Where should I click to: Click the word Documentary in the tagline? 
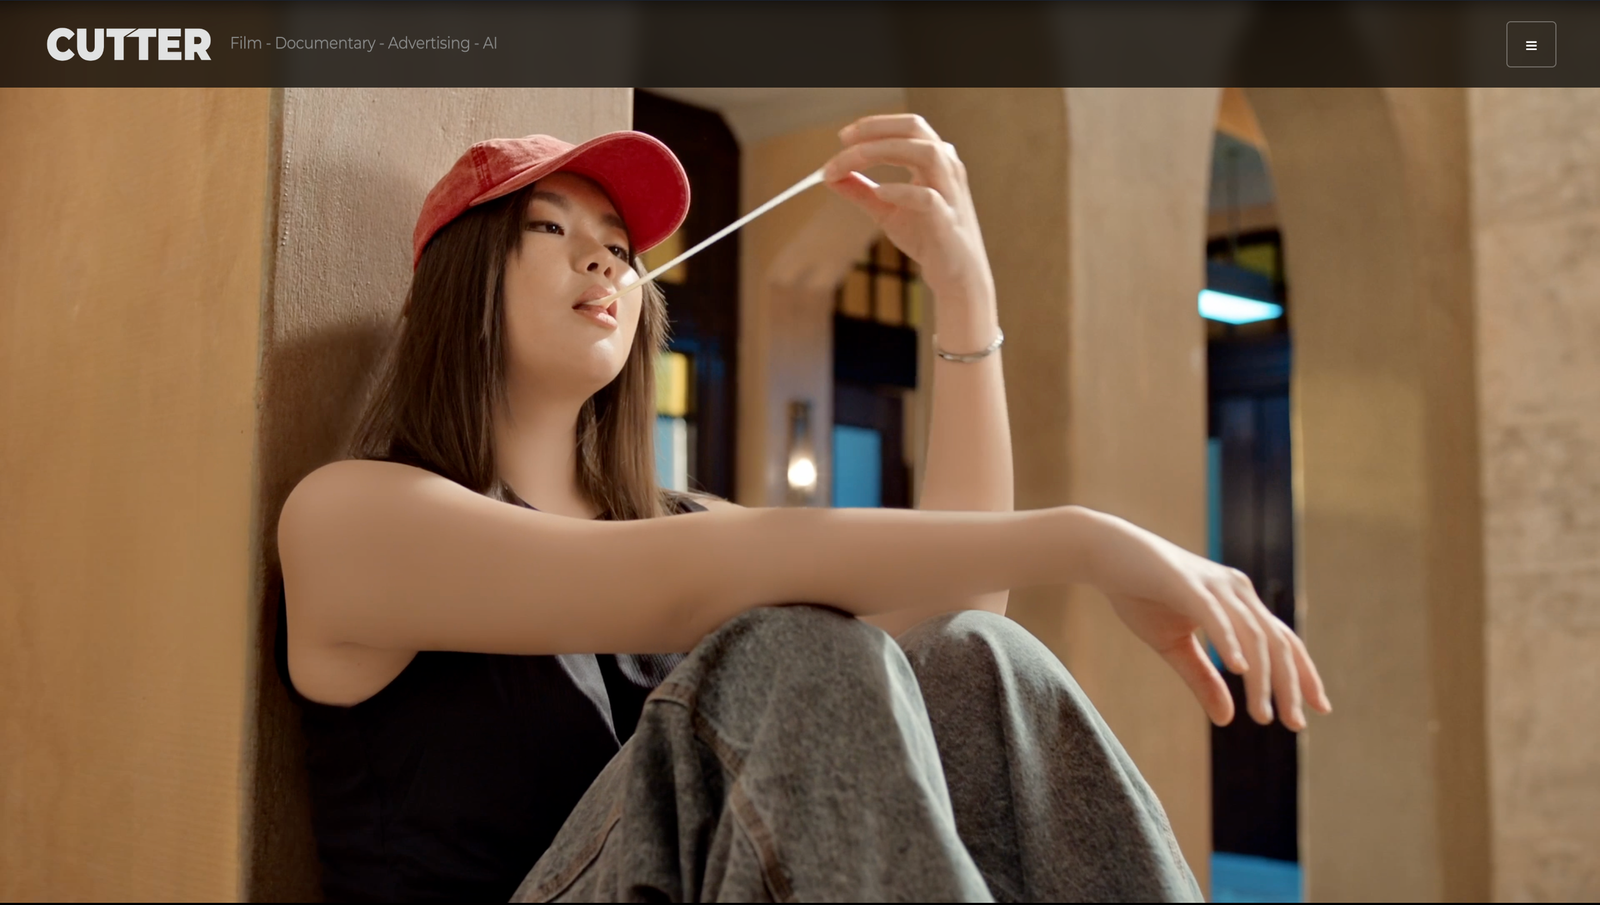(x=325, y=43)
